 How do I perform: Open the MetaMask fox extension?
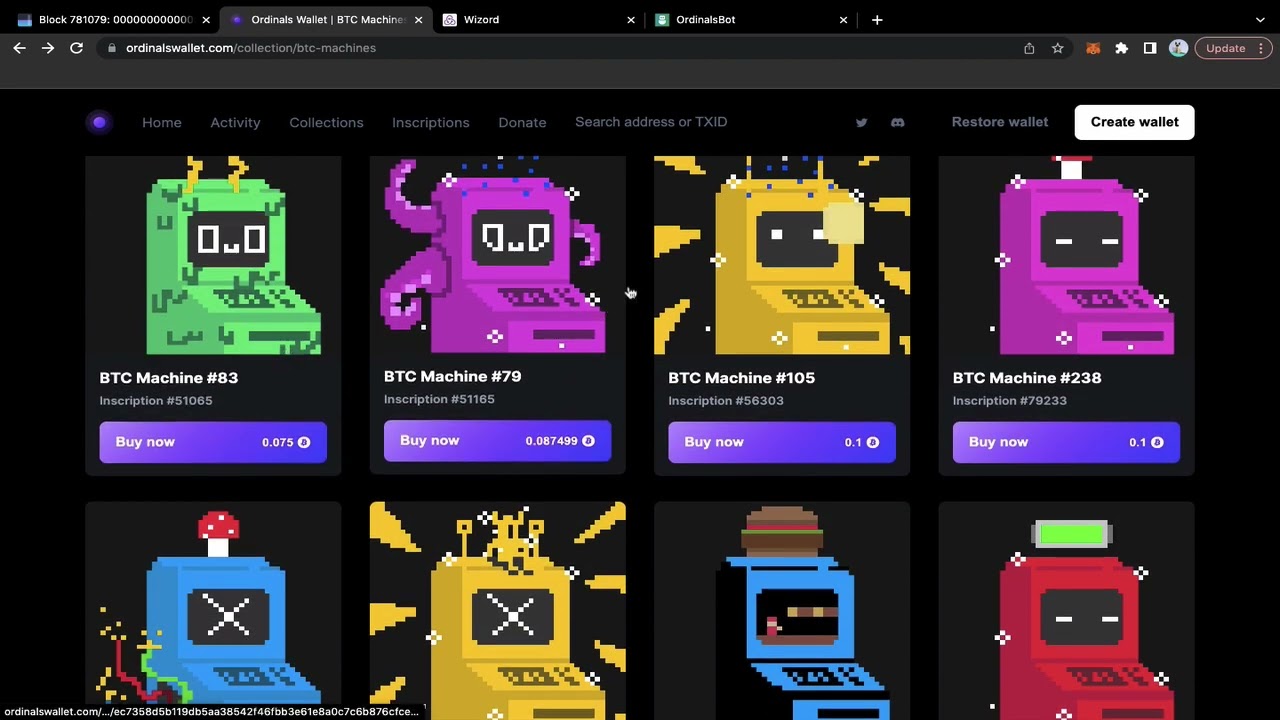point(1093,48)
